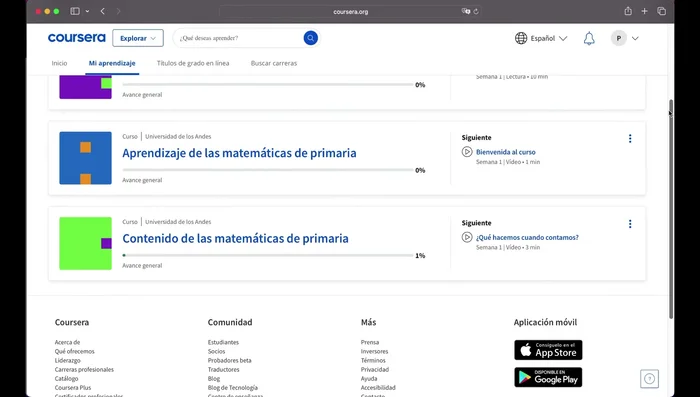This screenshot has width=700, height=397.
Task: Click play icon beside Bienvenida al curso
Action: click(467, 152)
